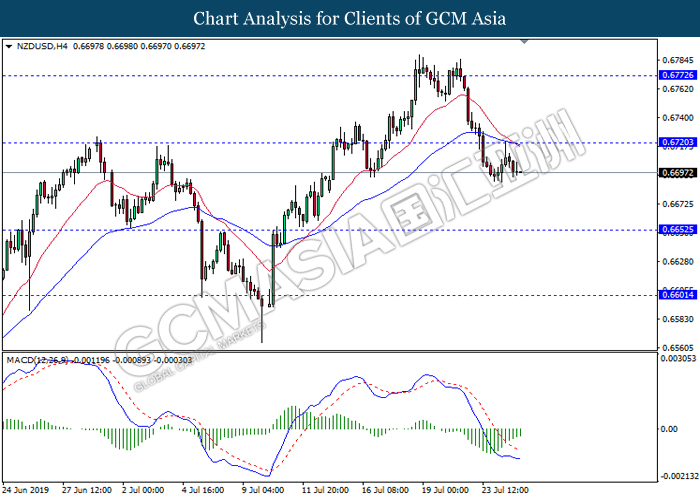700x500 pixels.
Task: Click the 16 Jul 08:00 time label
Action: (x=385, y=490)
